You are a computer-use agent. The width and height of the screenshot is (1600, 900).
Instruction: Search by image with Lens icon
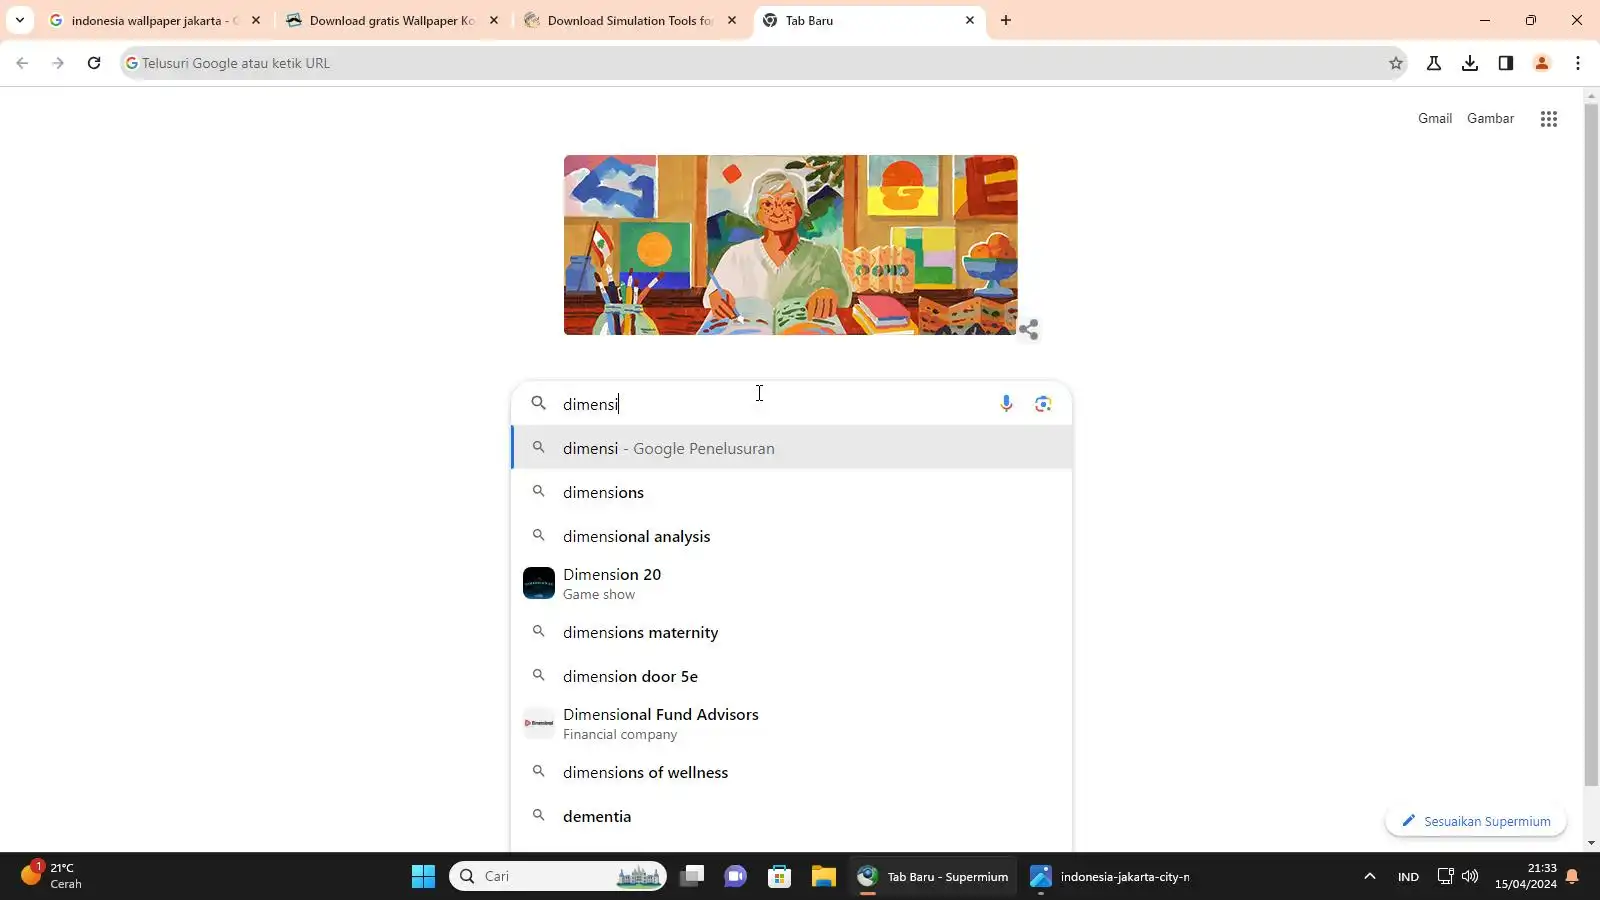1043,403
